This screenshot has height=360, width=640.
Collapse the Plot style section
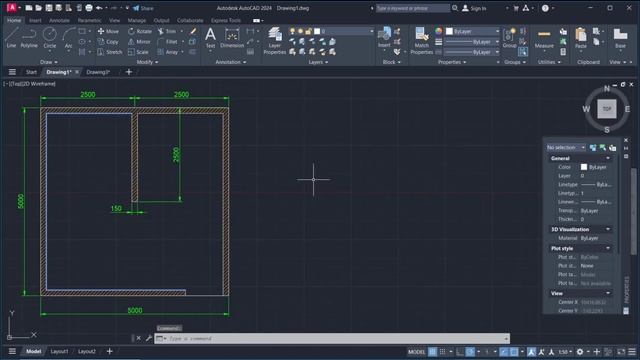point(608,248)
